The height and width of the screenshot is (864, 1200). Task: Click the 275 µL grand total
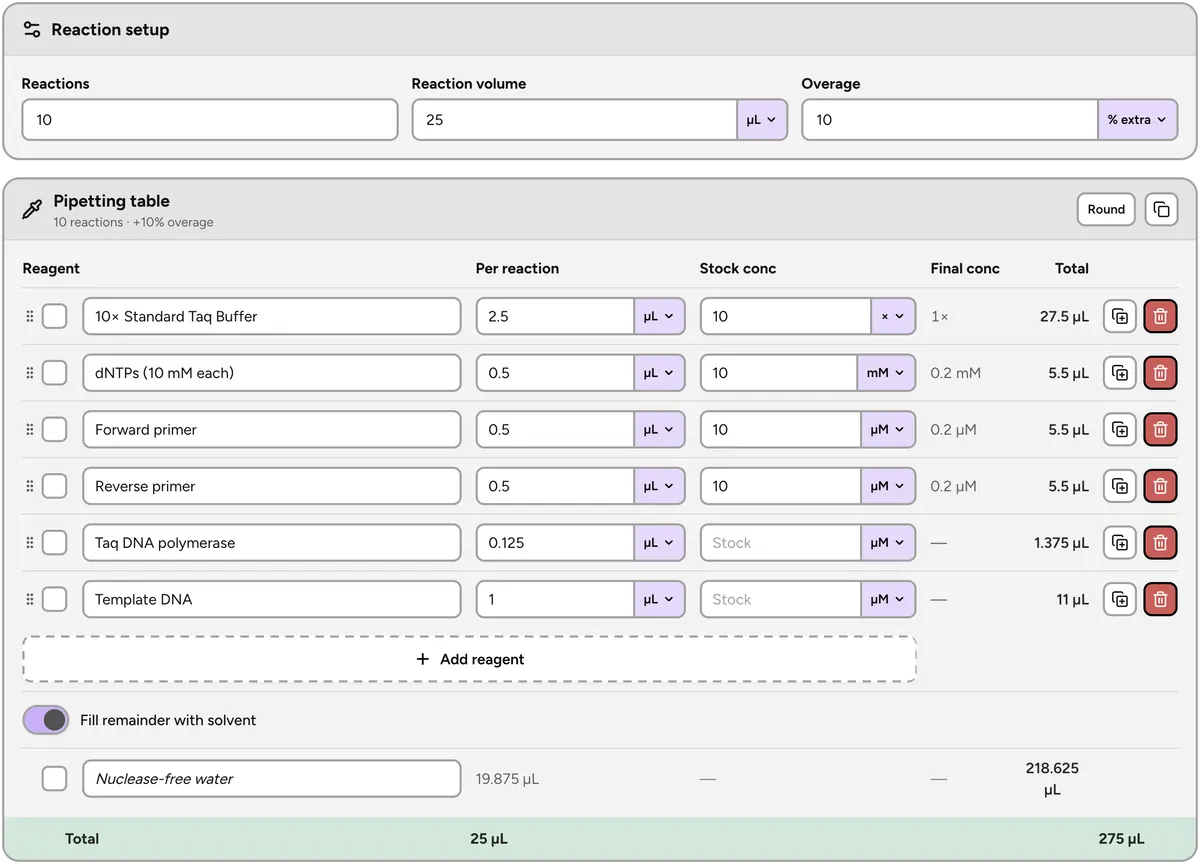click(x=1121, y=839)
